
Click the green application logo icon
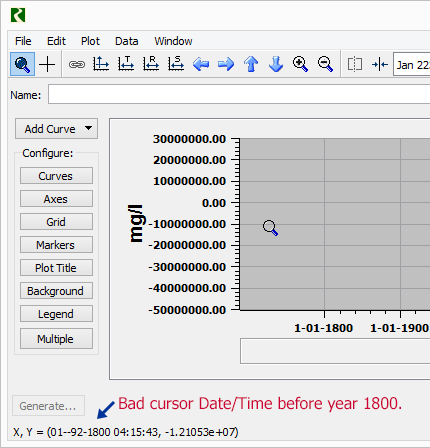point(18,15)
